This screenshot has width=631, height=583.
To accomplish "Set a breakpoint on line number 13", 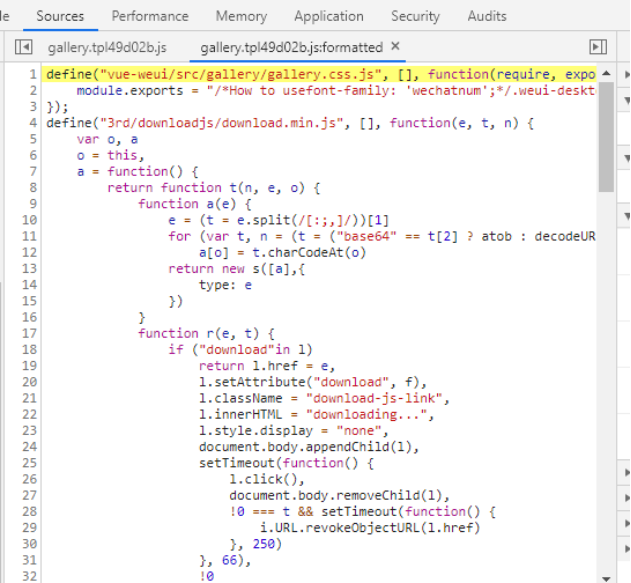I will click(x=29, y=269).
